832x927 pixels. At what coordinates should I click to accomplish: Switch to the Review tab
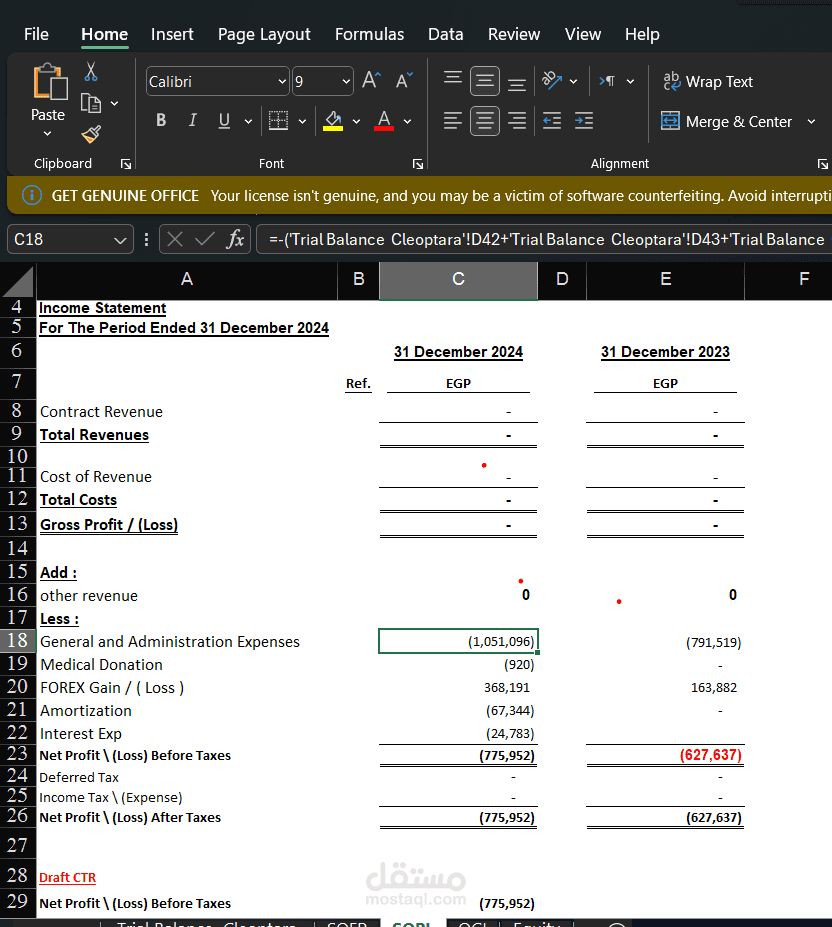514,34
